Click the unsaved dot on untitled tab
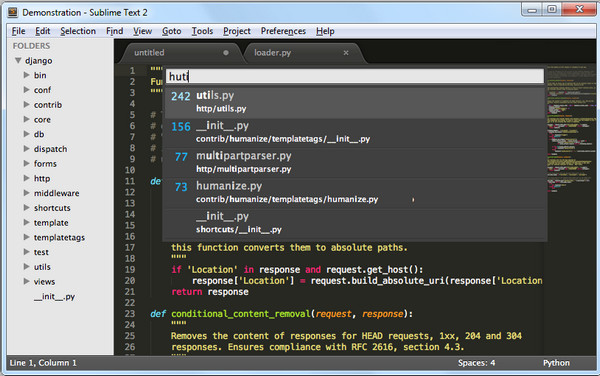 tap(226, 53)
